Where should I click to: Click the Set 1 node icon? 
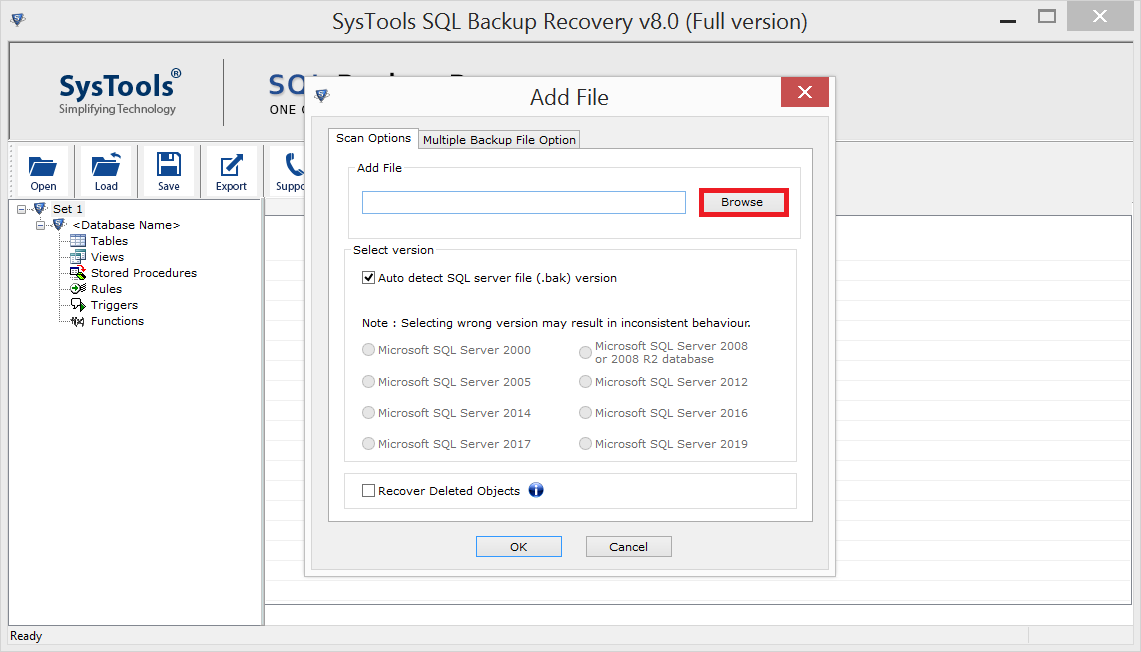(41, 209)
